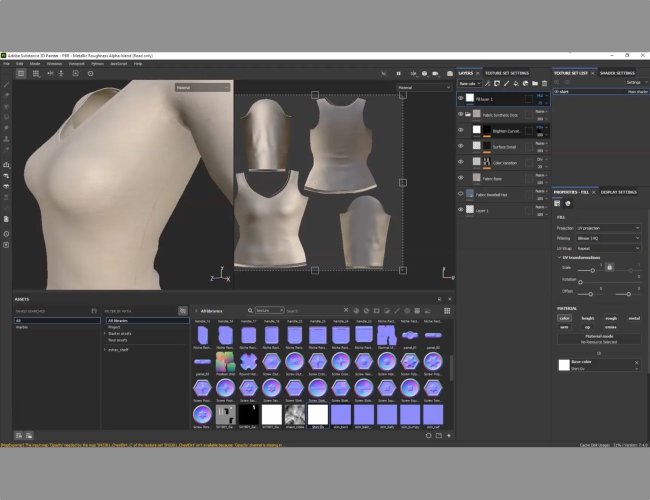Click the delete layer trash icon

pyautogui.click(x=544, y=83)
